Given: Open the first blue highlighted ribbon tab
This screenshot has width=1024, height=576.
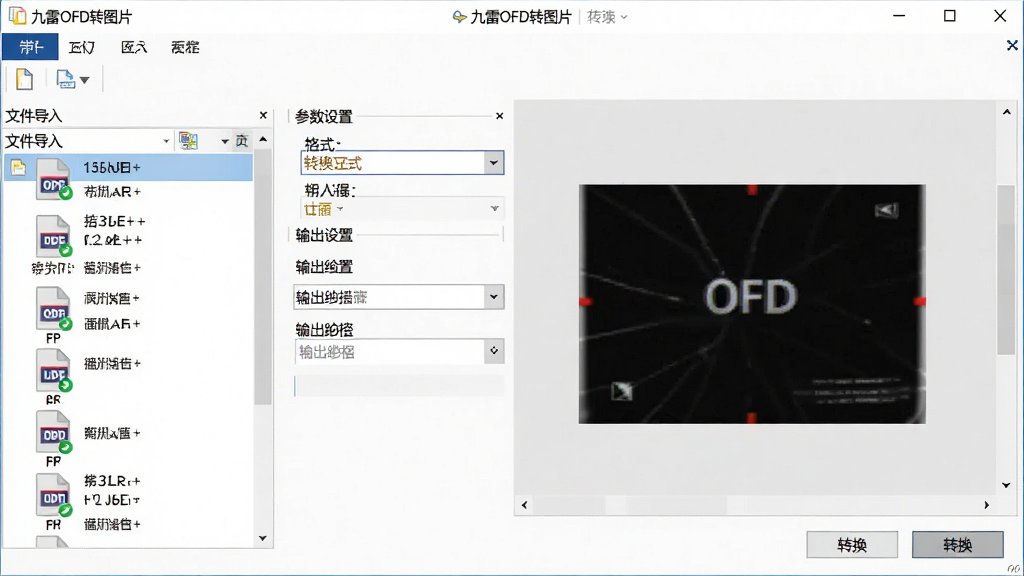Looking at the screenshot, I should 31,47.
